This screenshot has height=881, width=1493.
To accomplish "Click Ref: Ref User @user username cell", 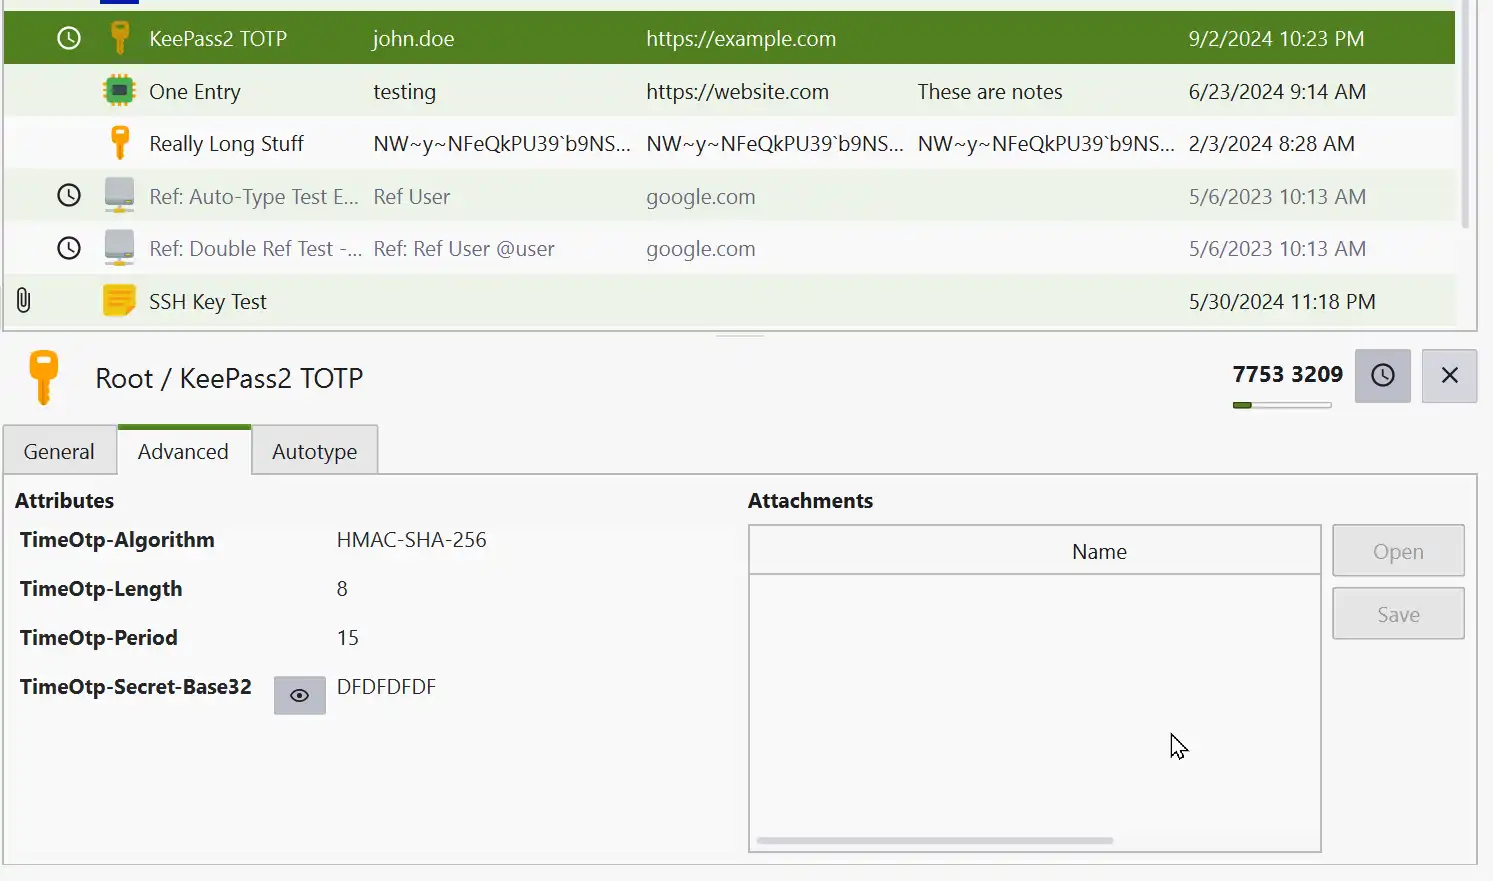I will tap(464, 248).
